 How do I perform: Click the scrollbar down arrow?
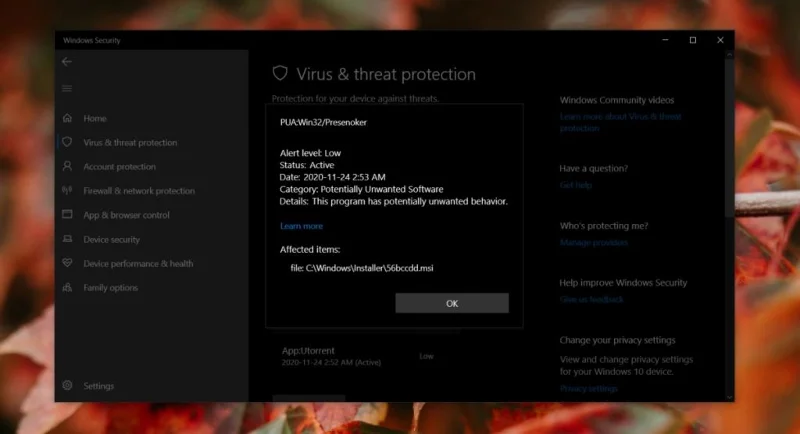coord(729,397)
